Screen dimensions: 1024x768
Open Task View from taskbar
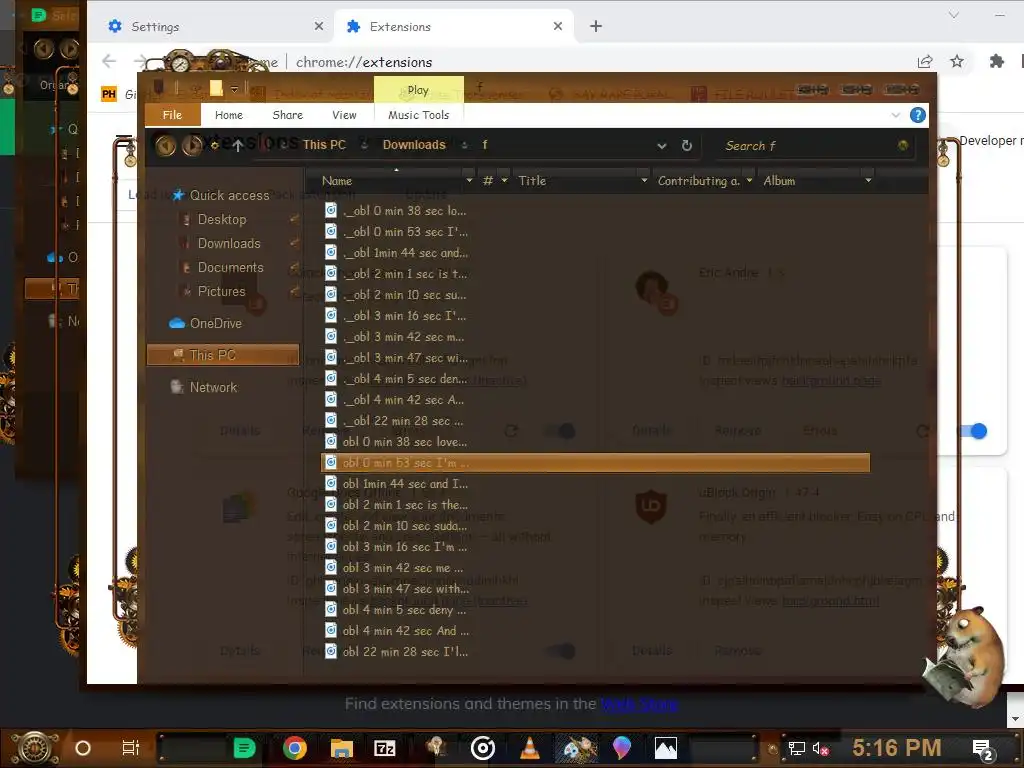pos(131,748)
